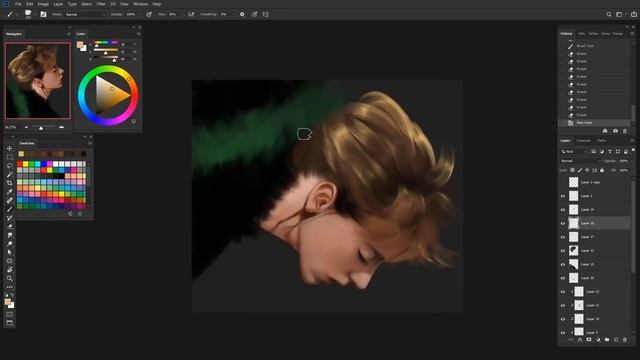This screenshot has height=360, width=640.
Task: Open Swatches panel menu
Action: pyautogui.click(x=90, y=143)
